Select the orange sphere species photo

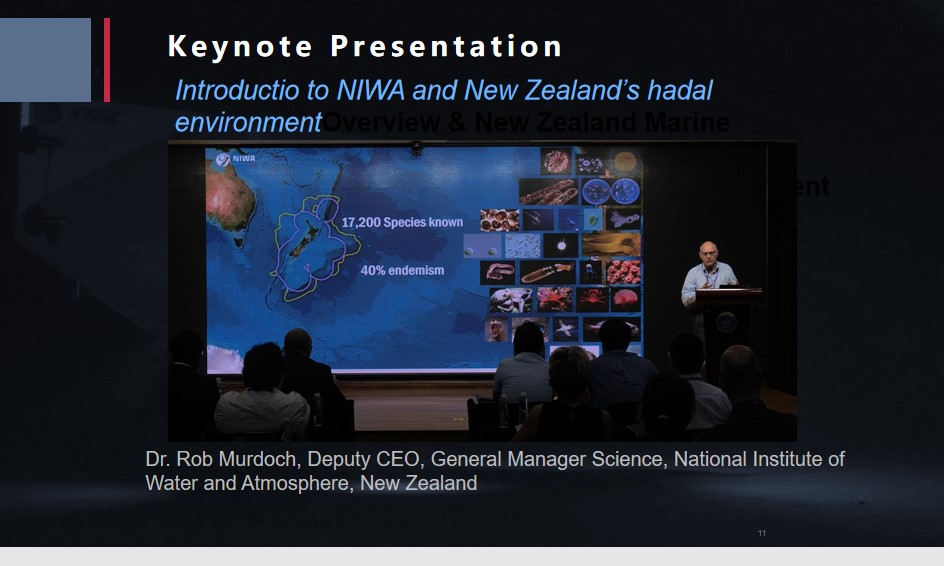[625, 161]
